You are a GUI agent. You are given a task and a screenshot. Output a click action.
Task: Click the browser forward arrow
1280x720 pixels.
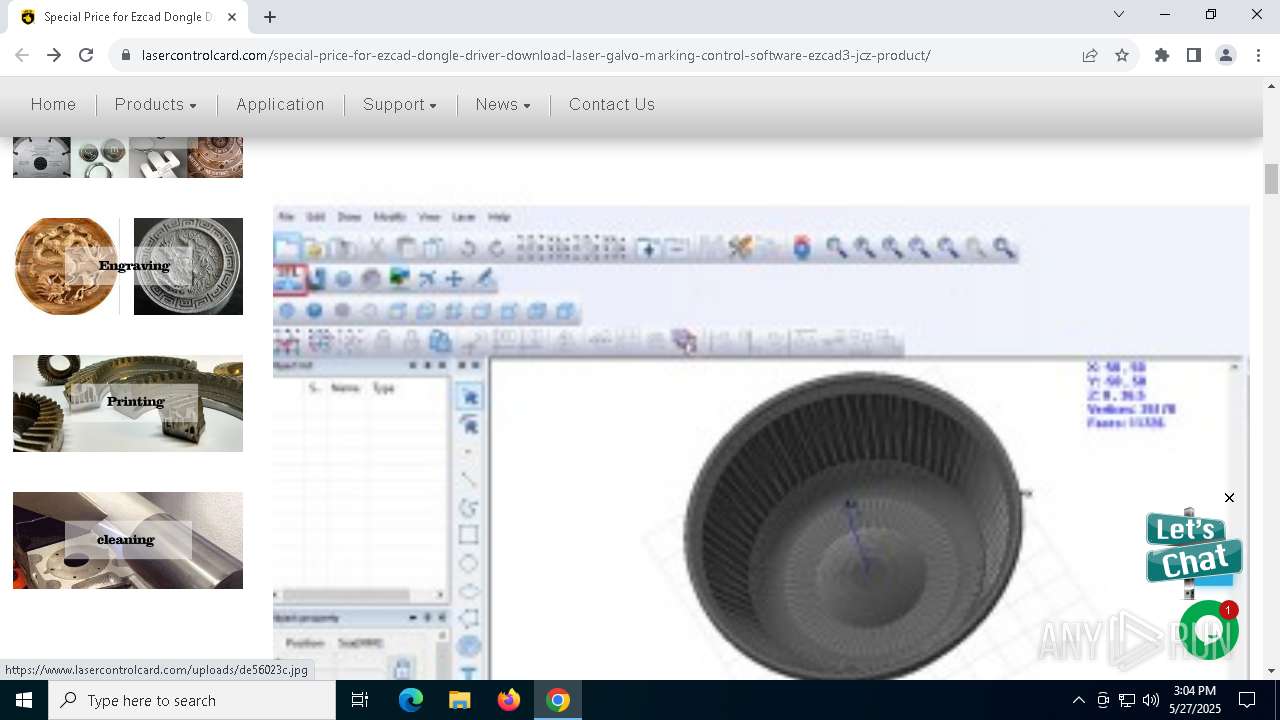54,55
